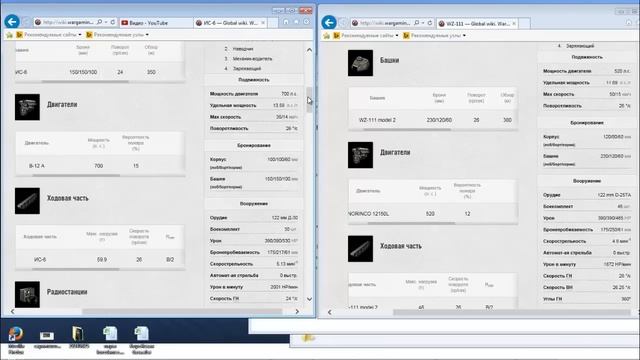
Task: Click the Ходовая часть heading in the left window
Action: [x=67, y=198]
